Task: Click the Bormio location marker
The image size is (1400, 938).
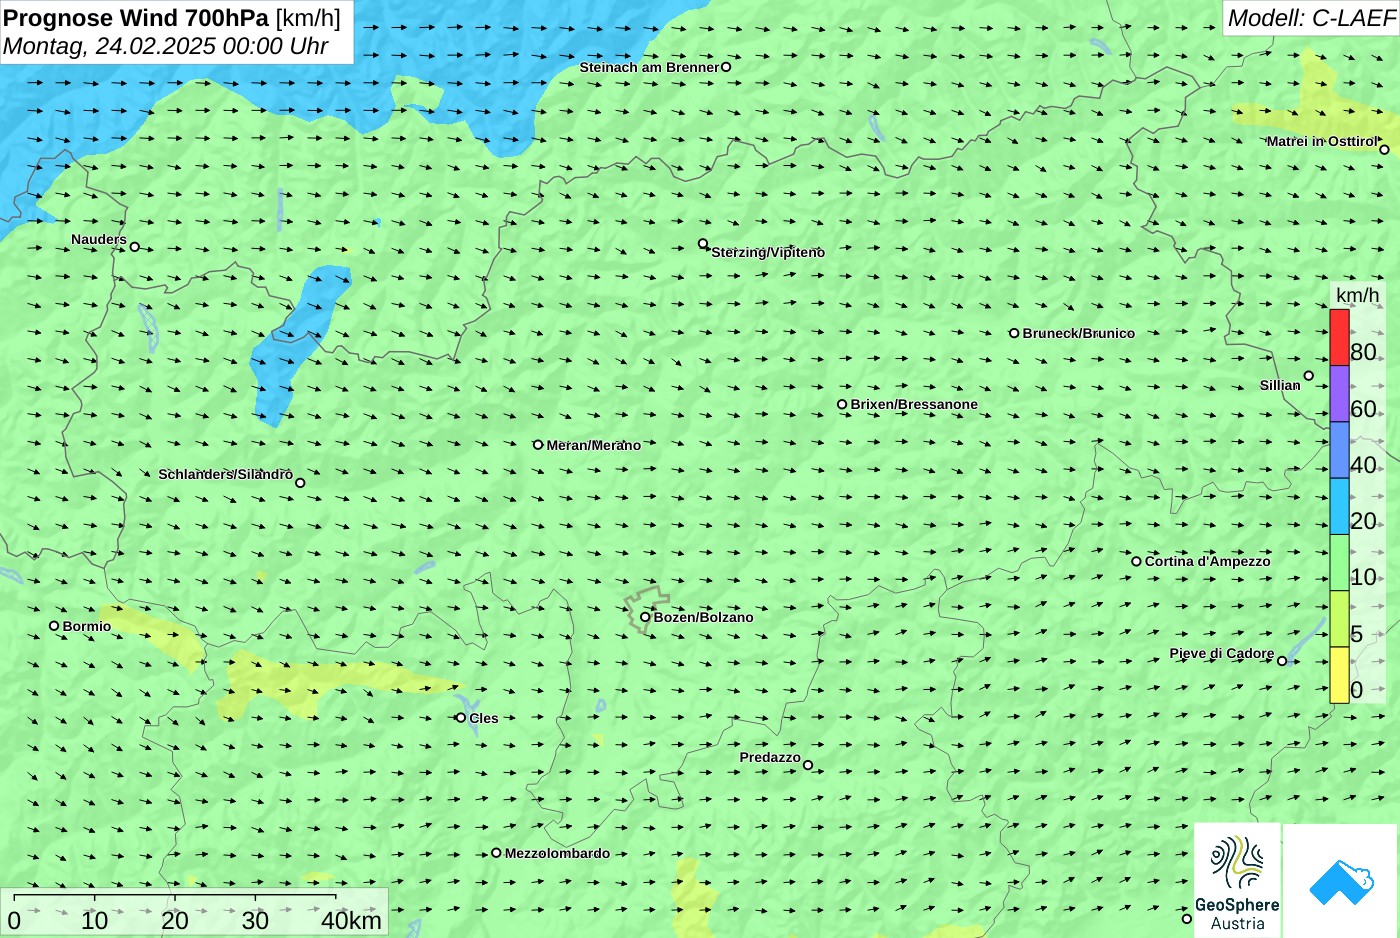Action: [x=54, y=626]
